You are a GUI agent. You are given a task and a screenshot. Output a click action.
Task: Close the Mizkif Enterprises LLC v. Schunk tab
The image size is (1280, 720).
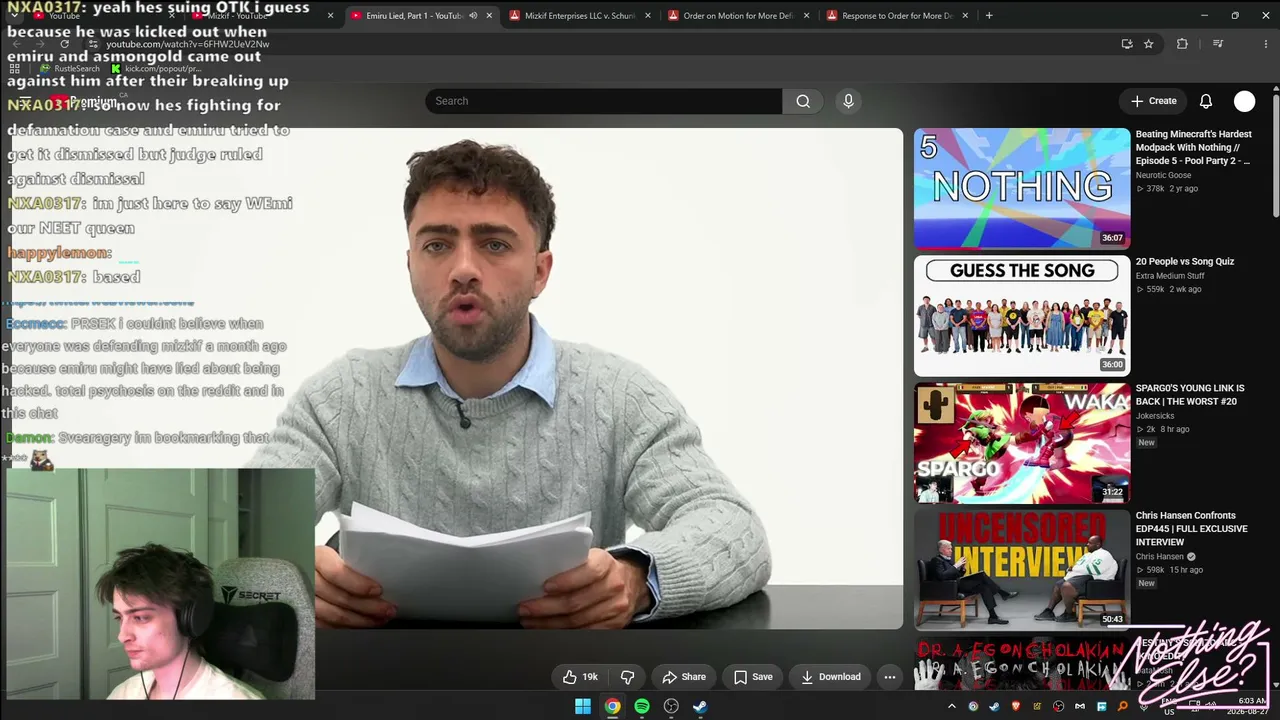[x=648, y=16]
